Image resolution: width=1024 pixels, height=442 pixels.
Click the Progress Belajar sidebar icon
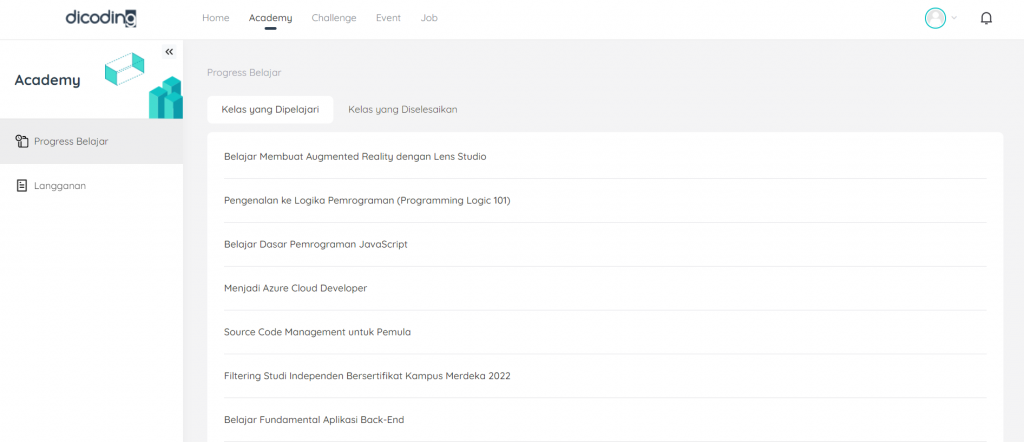(x=22, y=141)
